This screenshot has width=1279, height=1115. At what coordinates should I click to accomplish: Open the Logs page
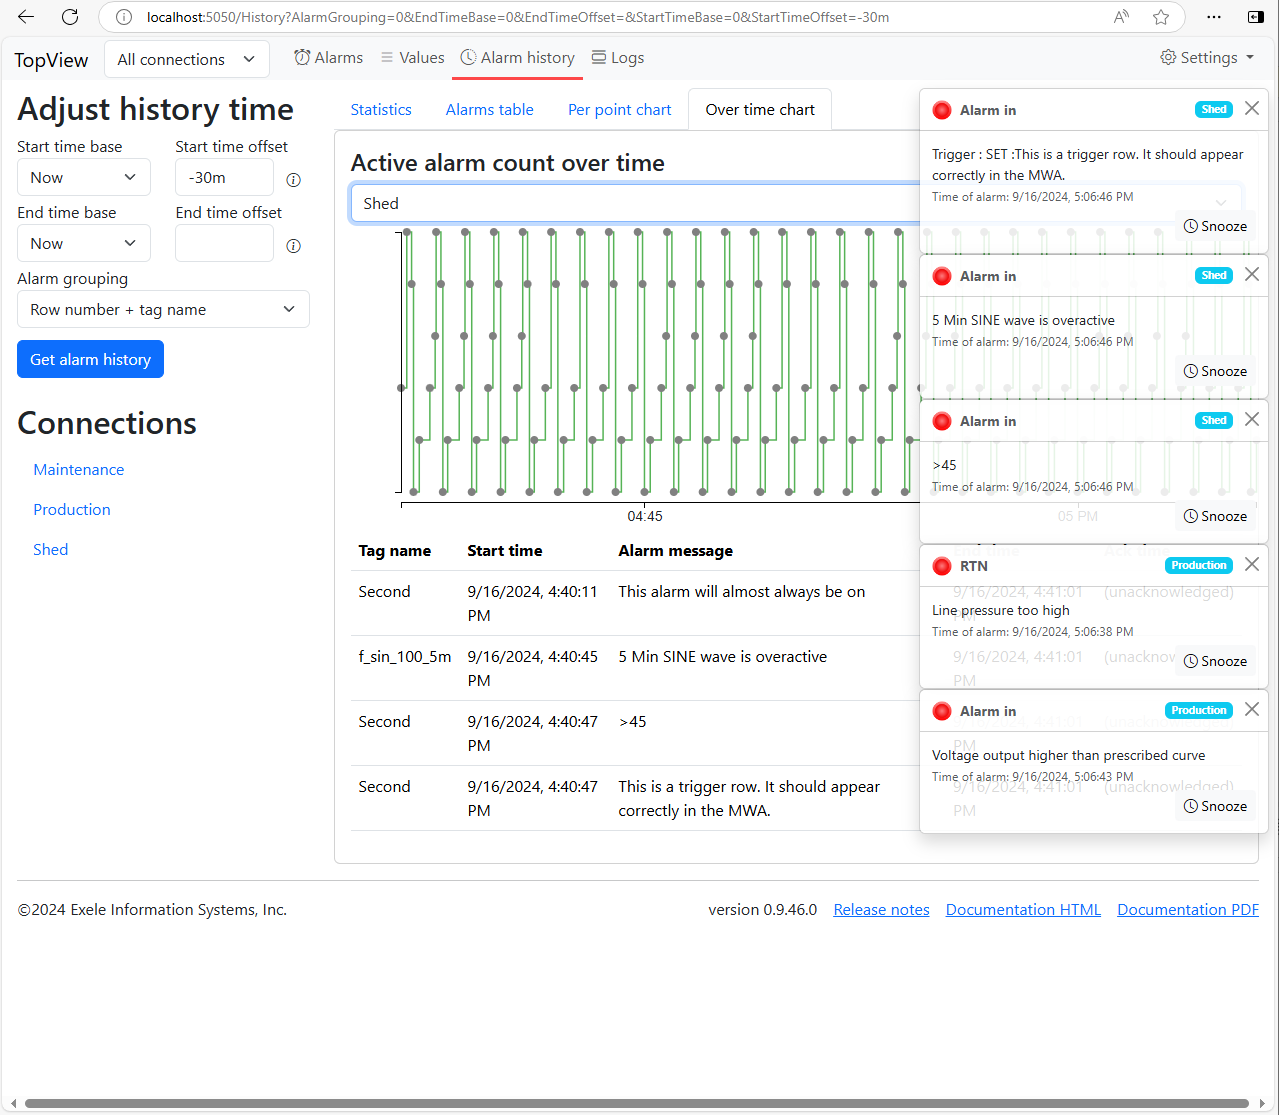click(617, 58)
